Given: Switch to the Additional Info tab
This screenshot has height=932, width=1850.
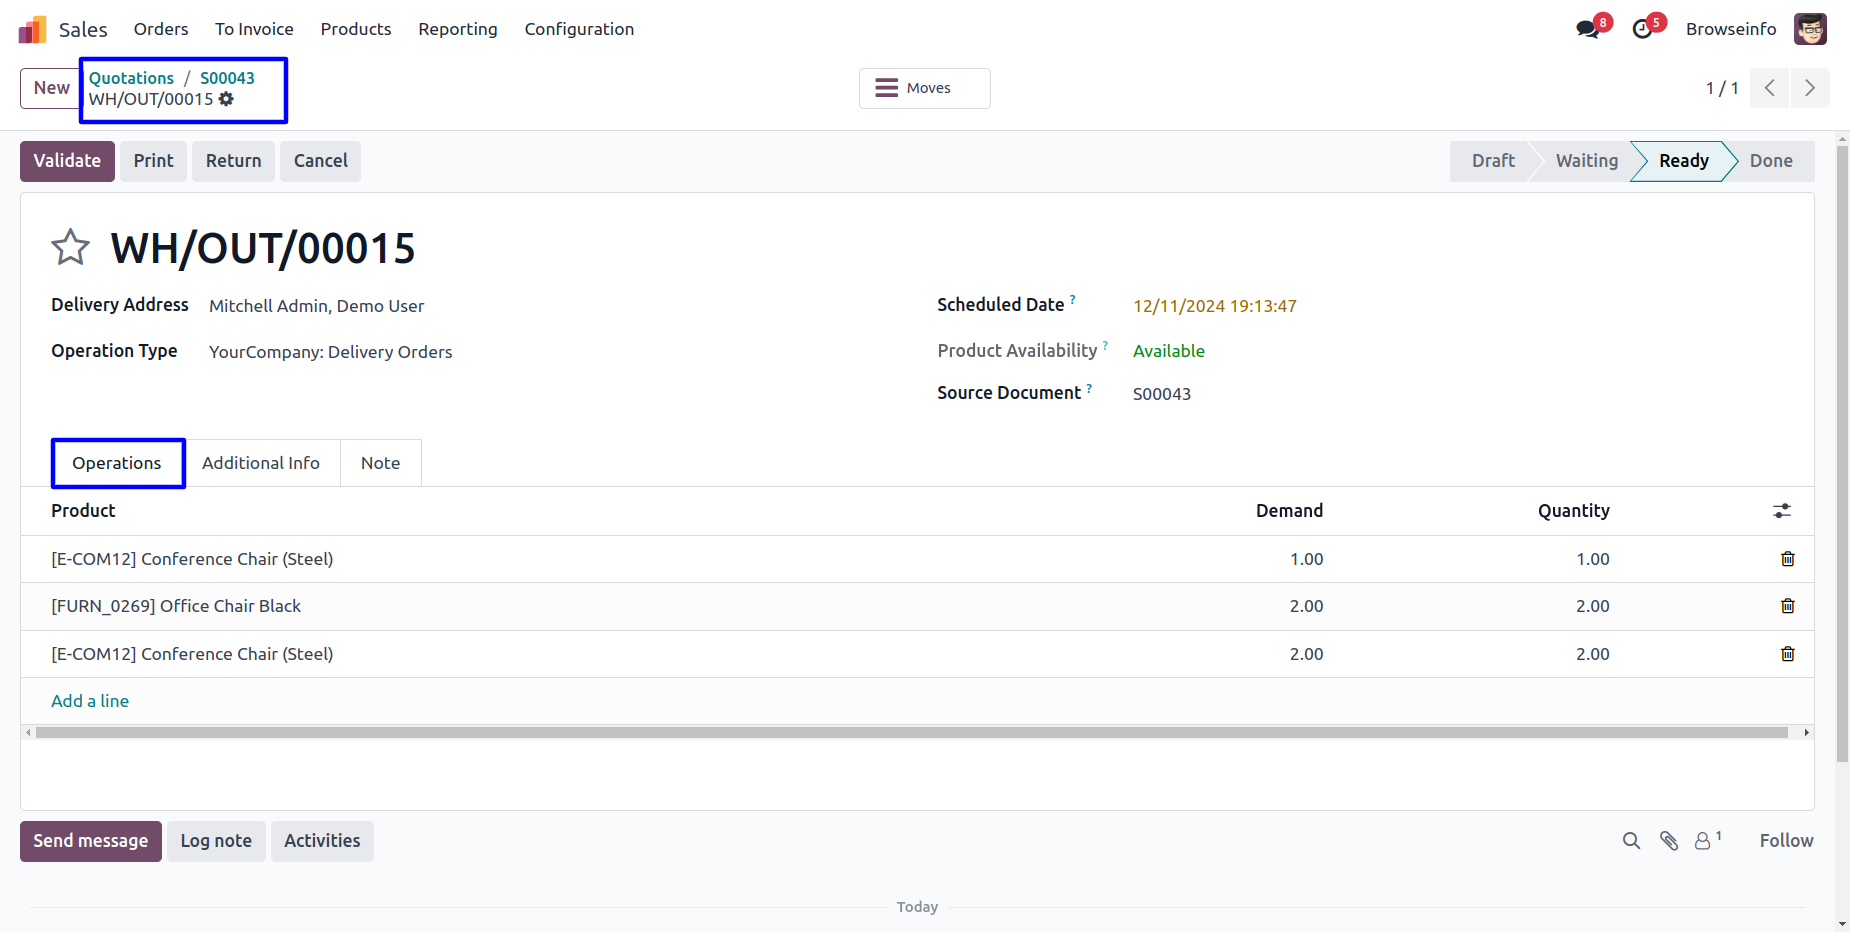Looking at the screenshot, I should 261,463.
